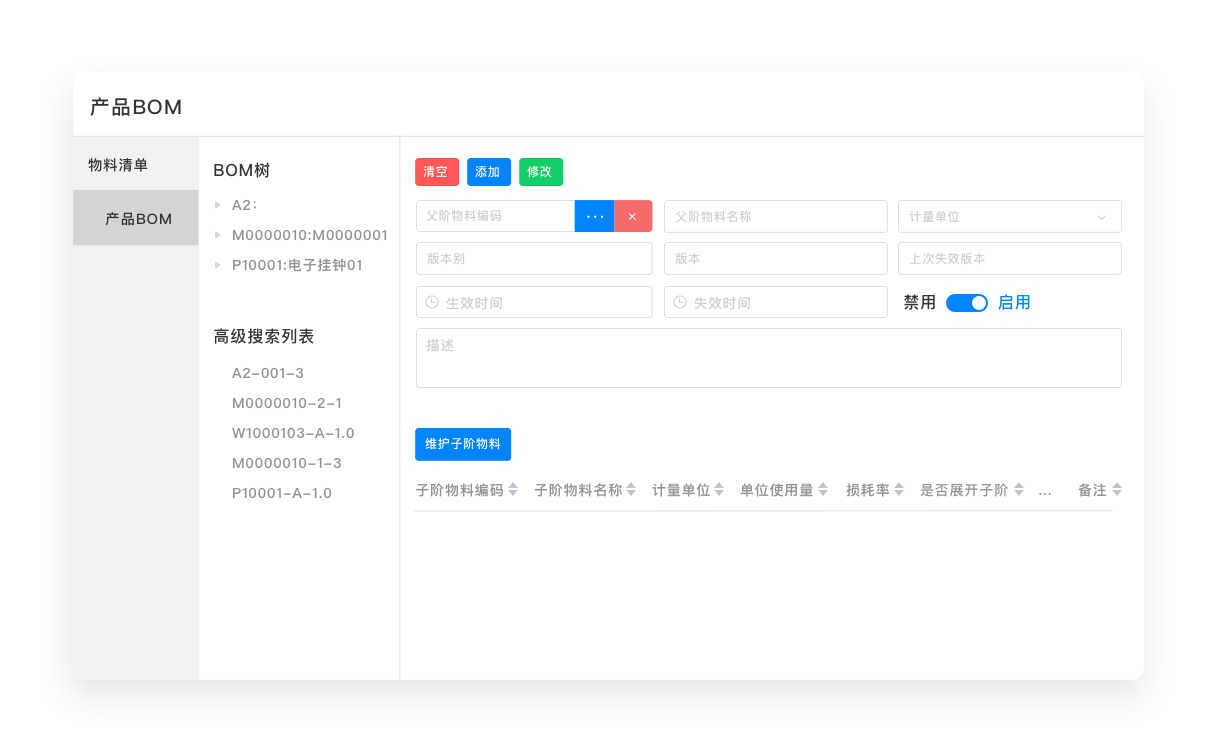Viewport: 1218px width, 752px height.
Task: Click the ellipsis column header before 备注
Action: (1045, 491)
